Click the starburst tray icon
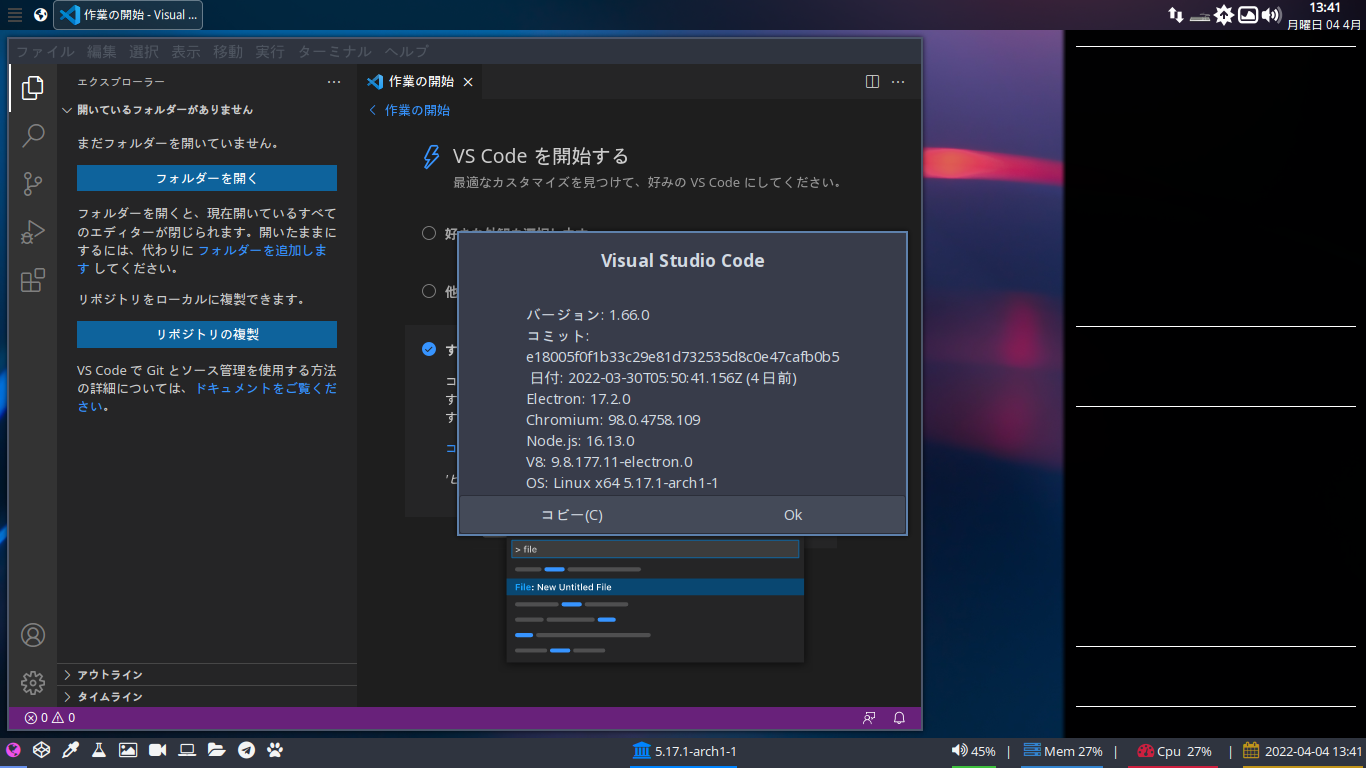The image size is (1366, 768). point(1224,15)
